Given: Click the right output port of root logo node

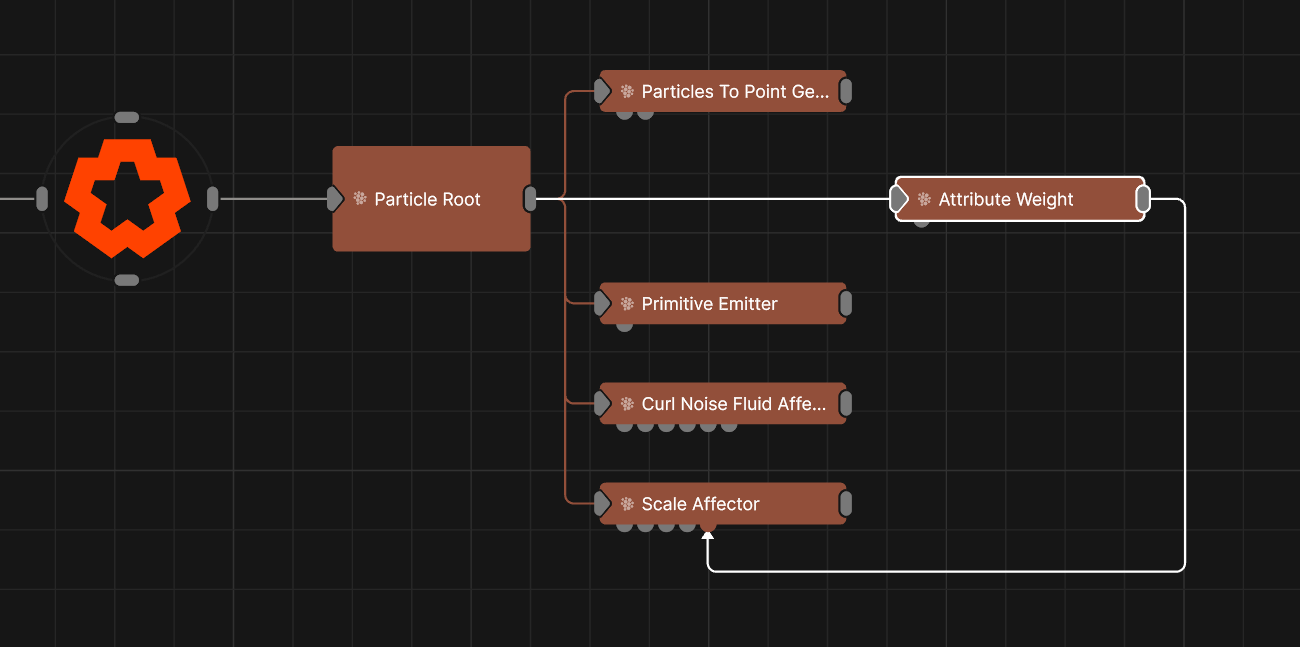Looking at the screenshot, I should tap(212, 199).
